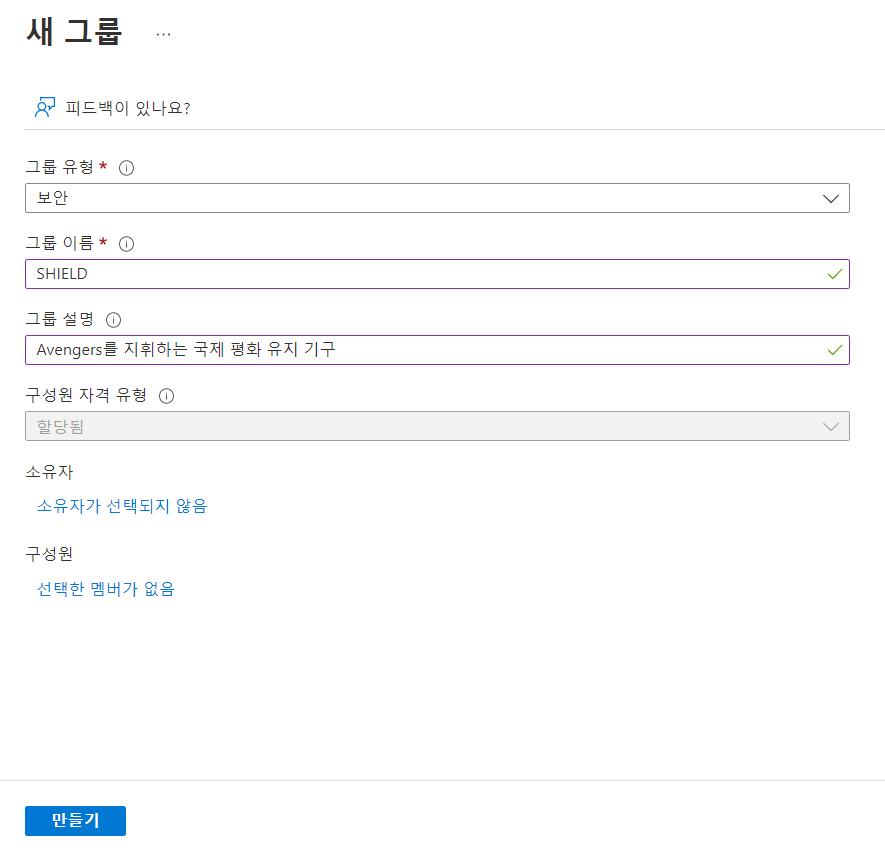Open the ellipsis menu beside 새 그룹

pyautogui.click(x=163, y=34)
